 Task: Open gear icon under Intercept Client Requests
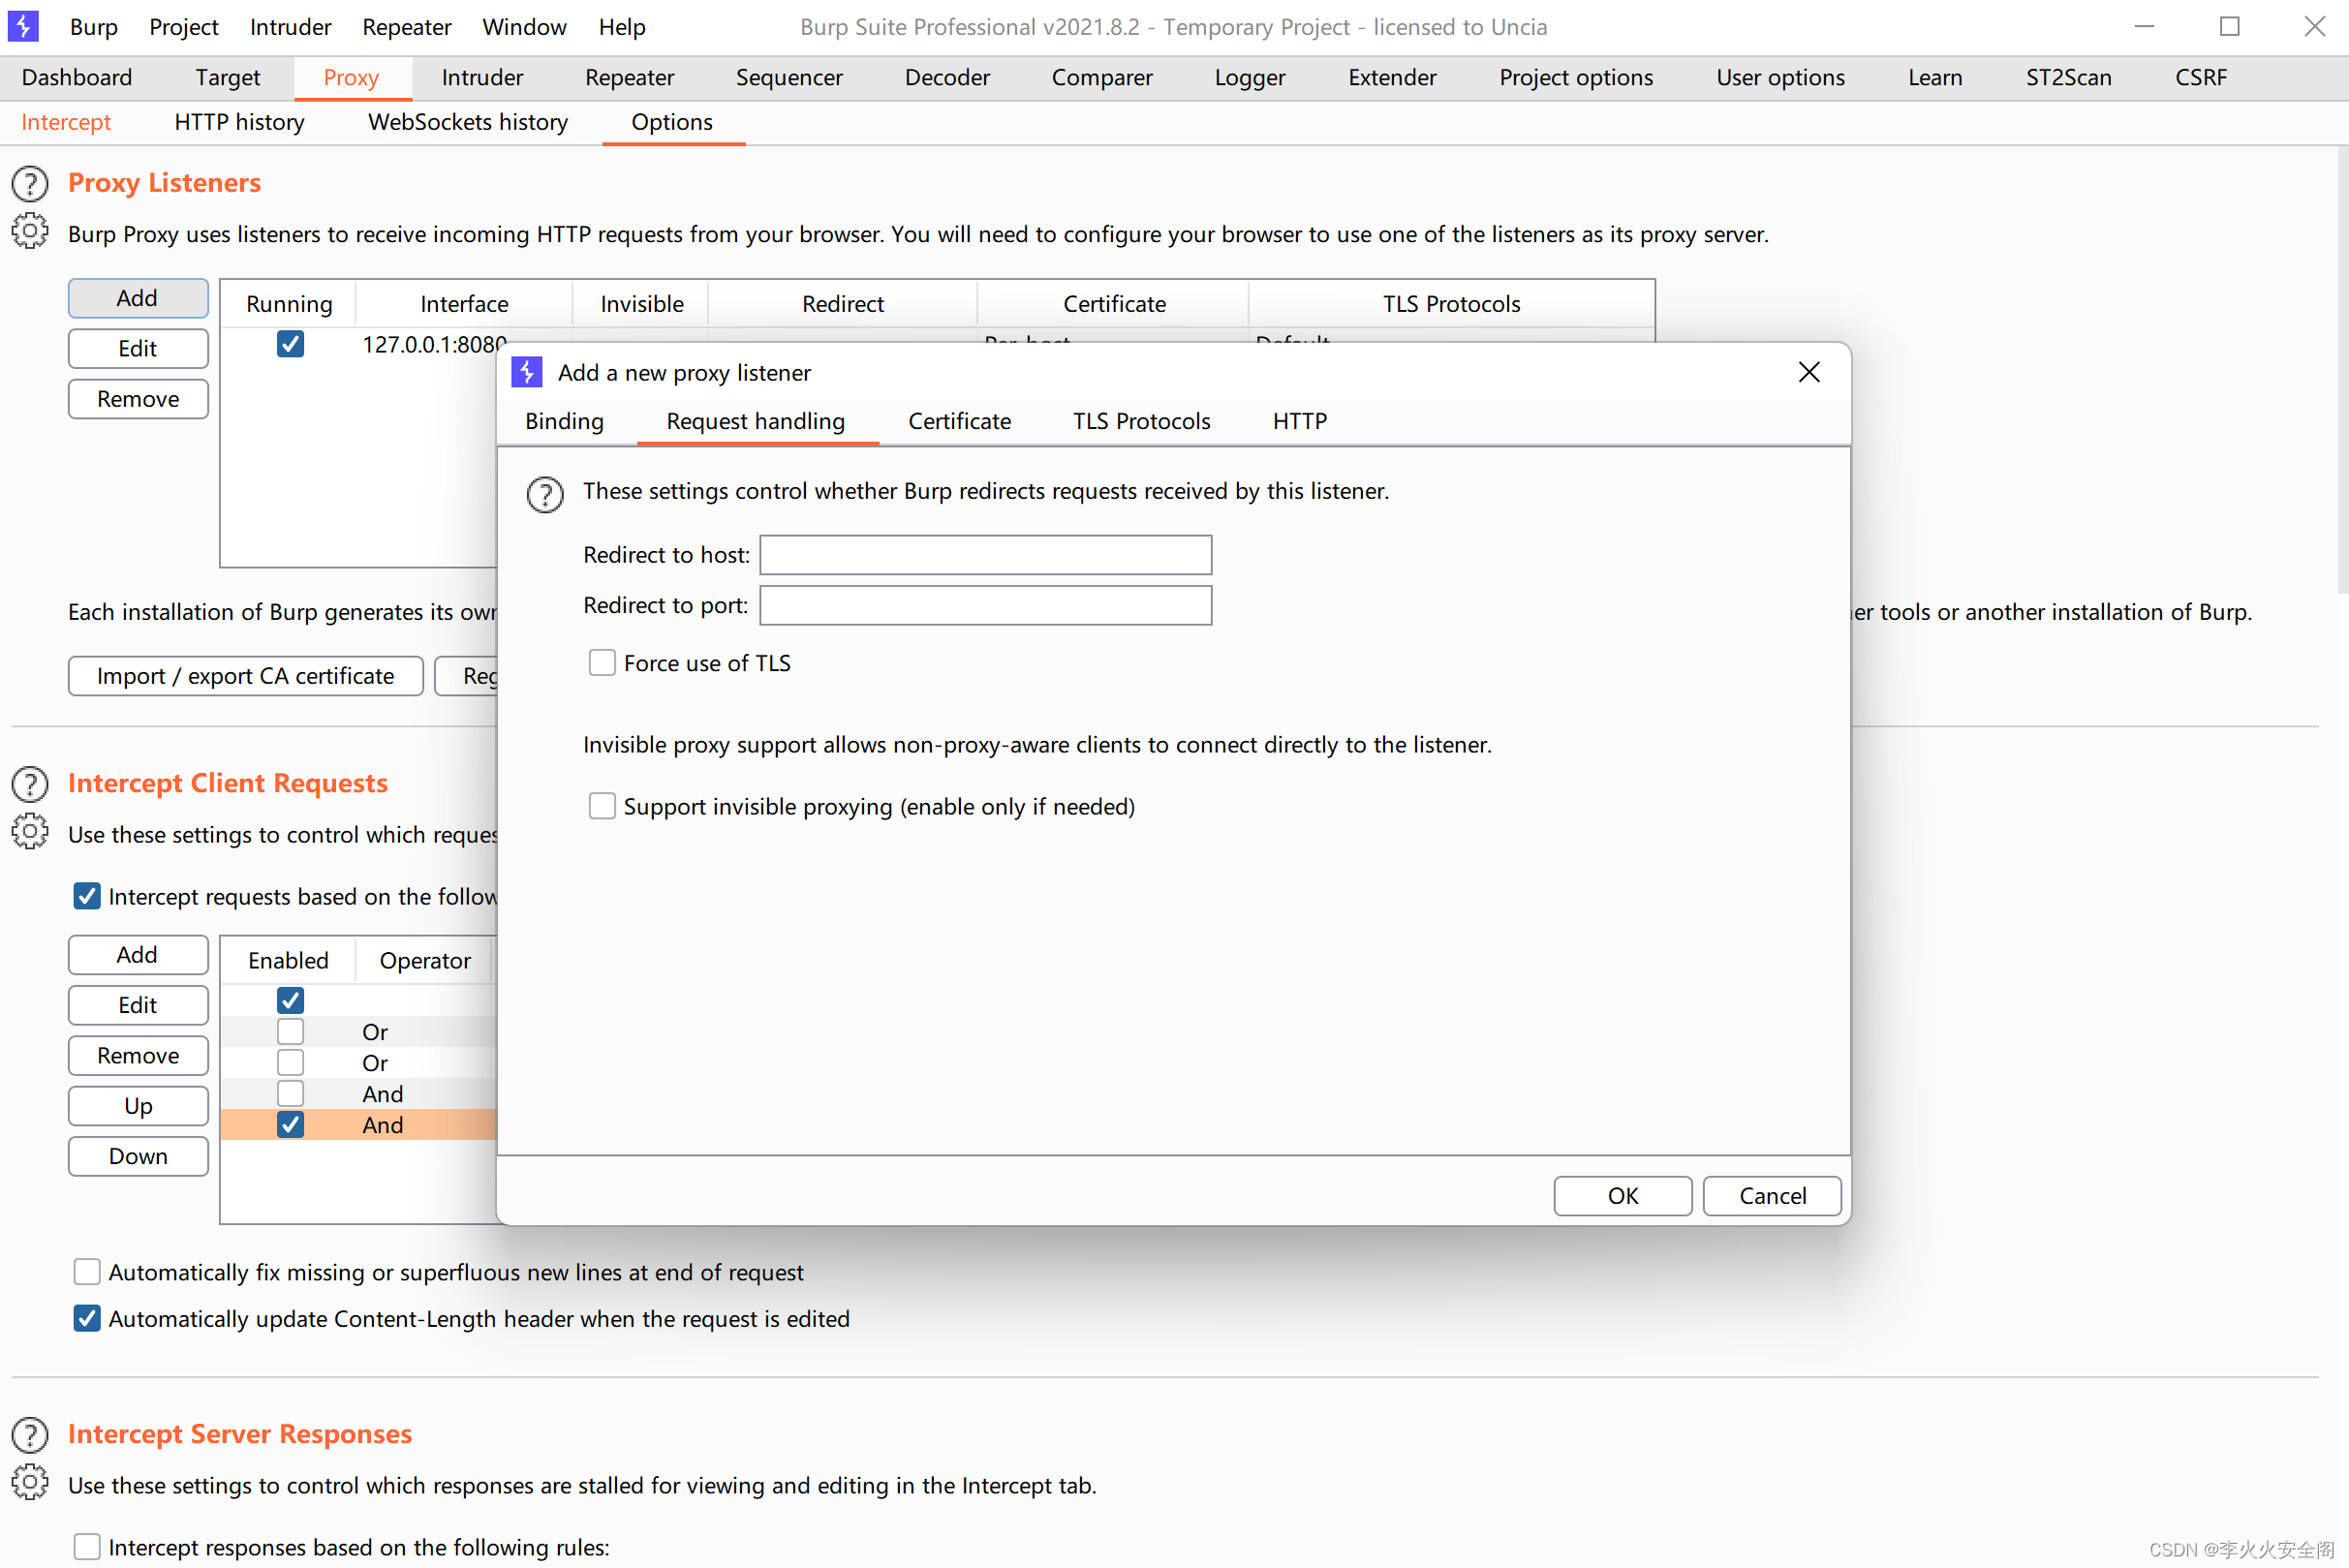(30, 833)
